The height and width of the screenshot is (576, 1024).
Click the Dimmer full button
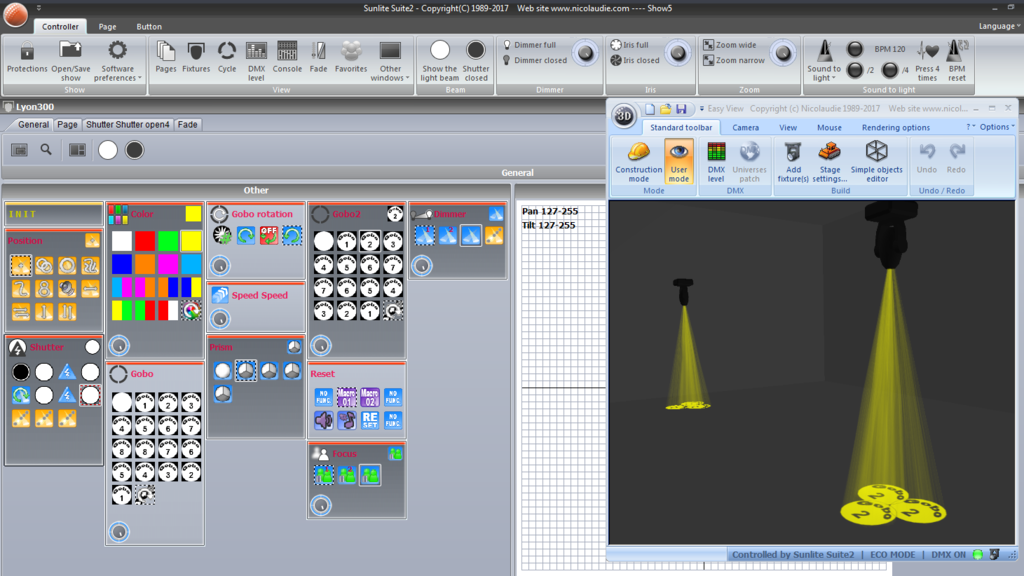529,45
